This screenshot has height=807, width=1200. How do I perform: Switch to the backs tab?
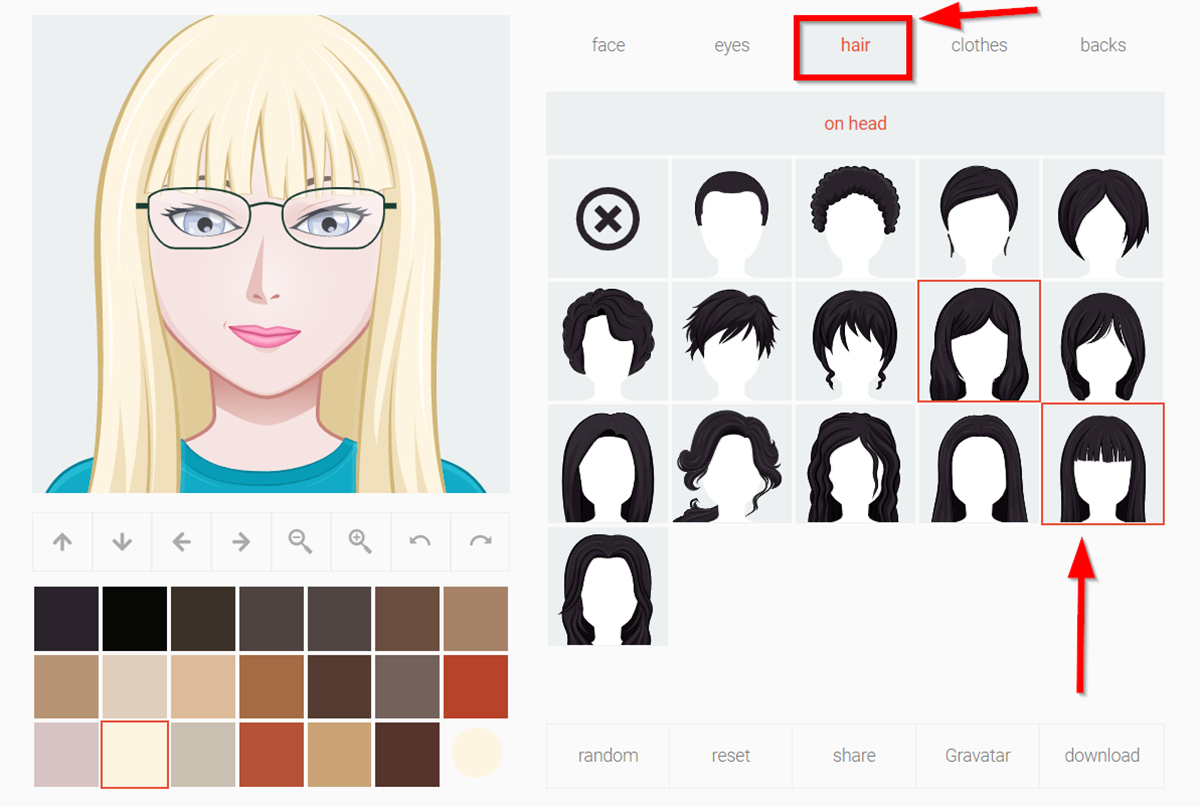pos(1103,45)
